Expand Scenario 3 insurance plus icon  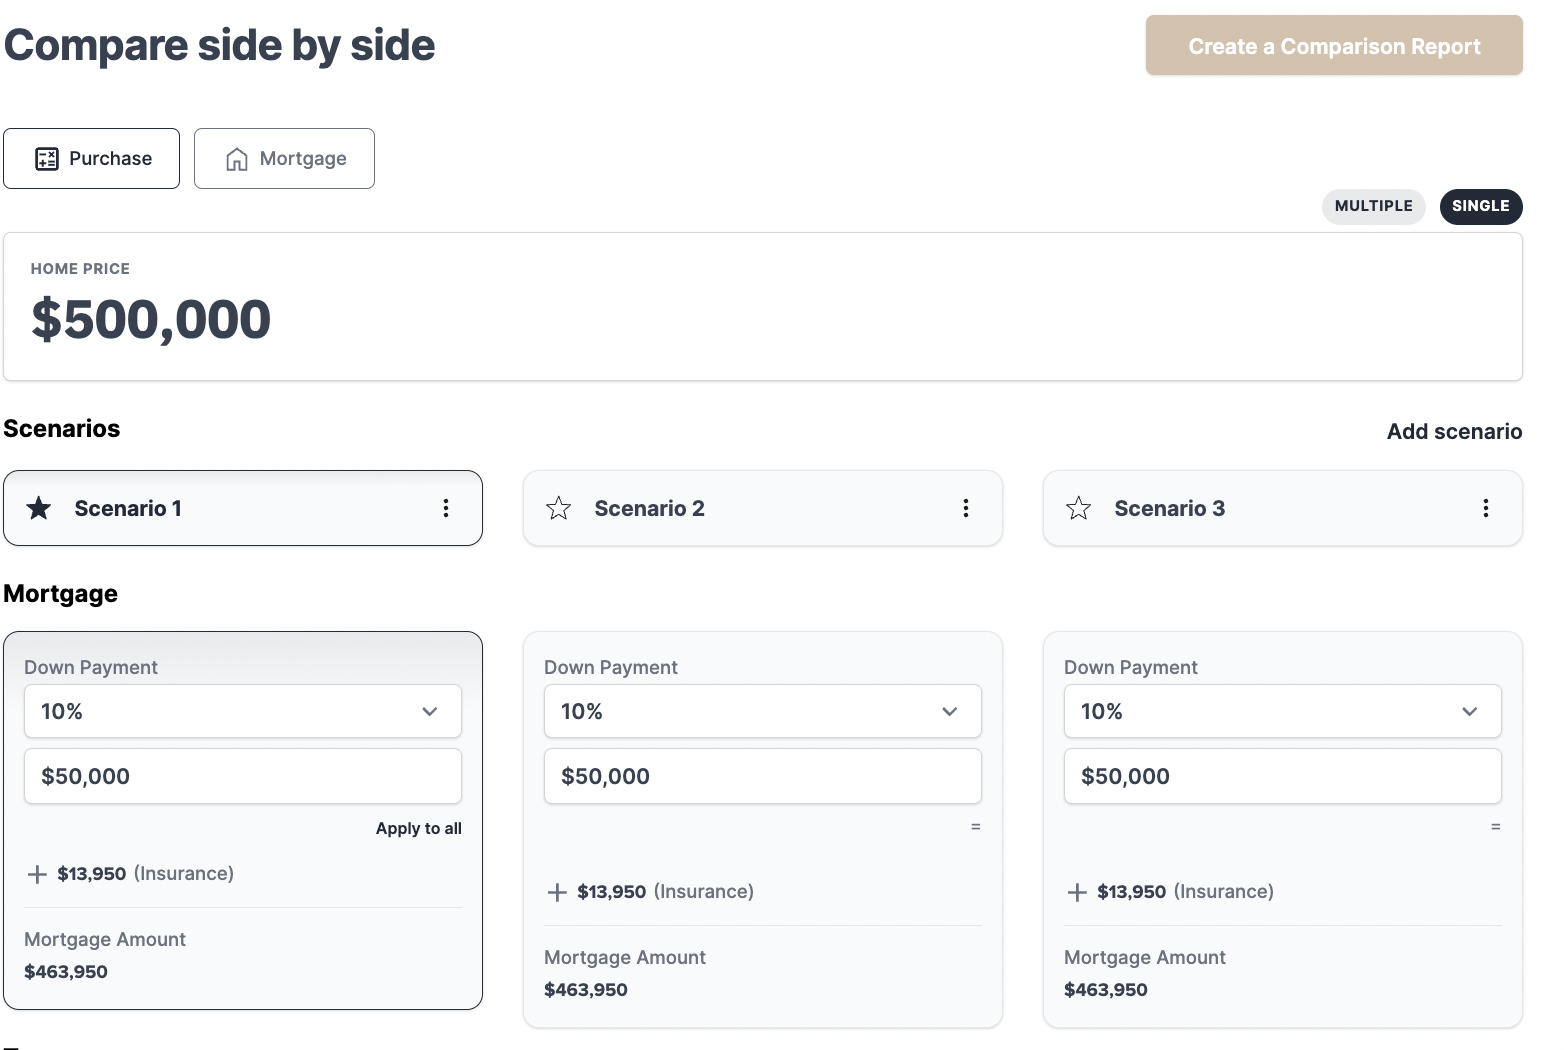click(1077, 892)
